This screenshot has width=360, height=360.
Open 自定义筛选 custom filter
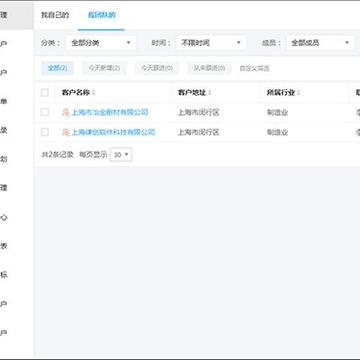tap(254, 68)
